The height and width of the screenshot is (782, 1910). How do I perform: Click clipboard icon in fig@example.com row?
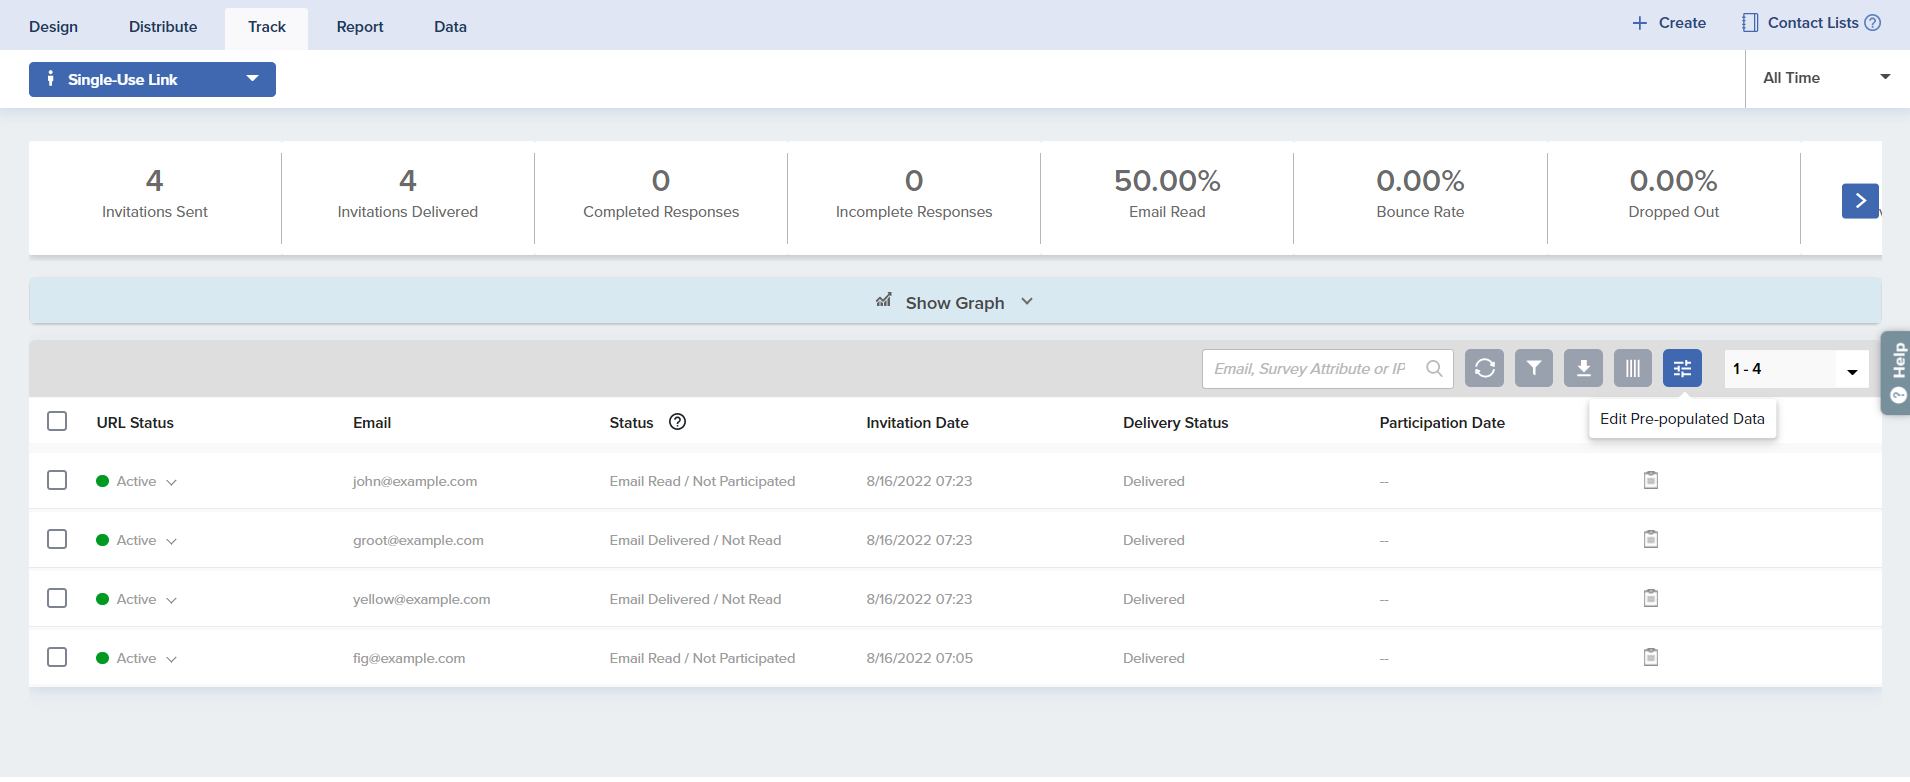(1651, 658)
